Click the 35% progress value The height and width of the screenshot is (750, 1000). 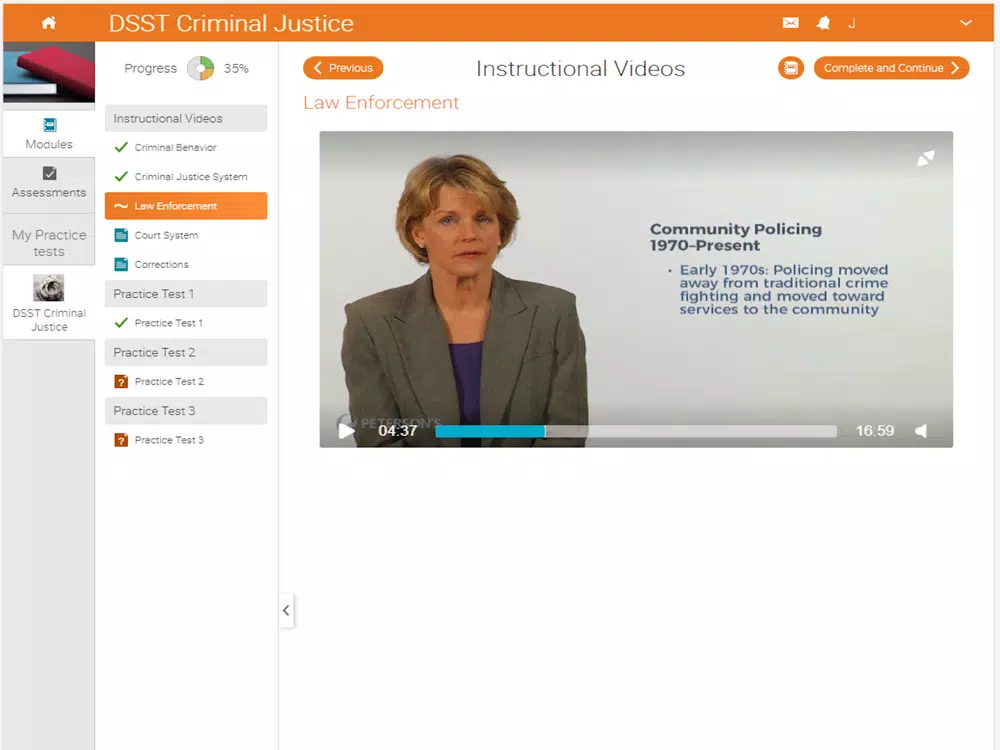pos(236,68)
